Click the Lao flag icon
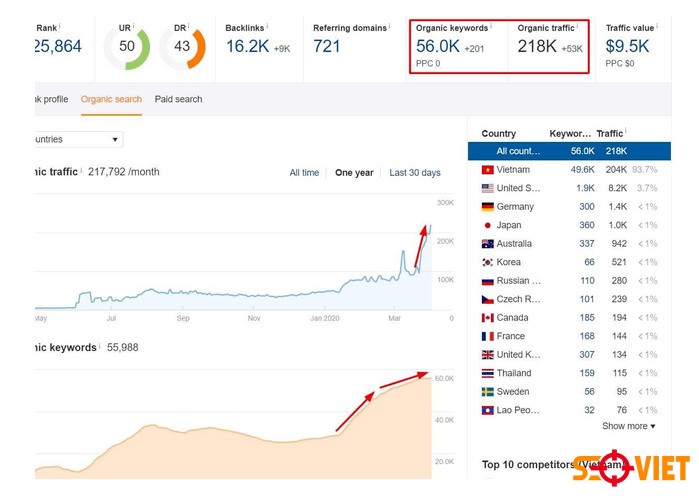The image size is (699, 498). [488, 410]
